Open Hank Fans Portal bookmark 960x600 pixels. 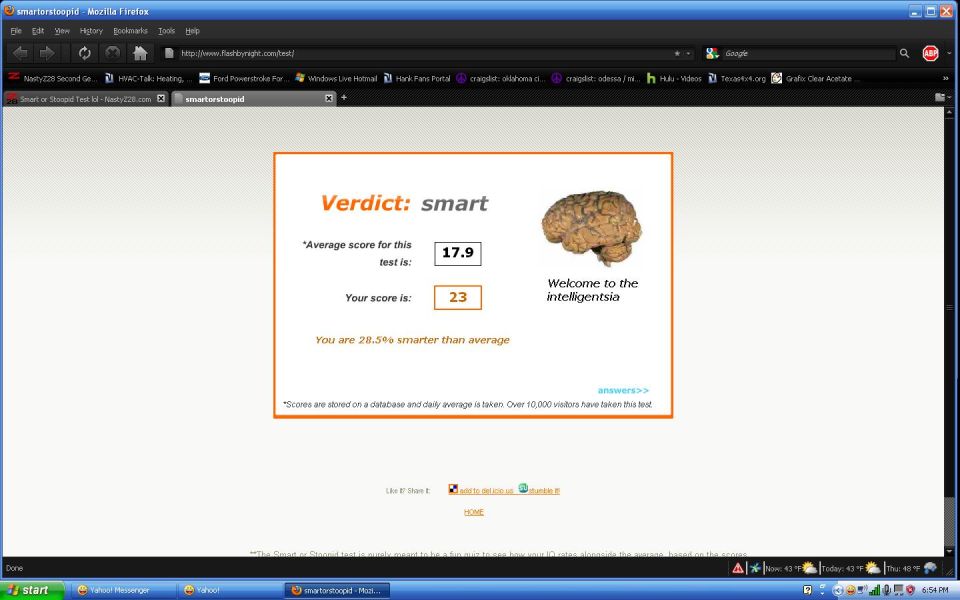(x=416, y=78)
